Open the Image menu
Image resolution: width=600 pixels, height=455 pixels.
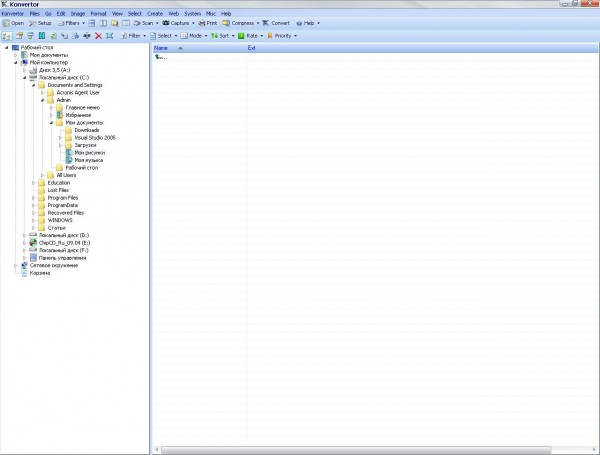(78, 14)
